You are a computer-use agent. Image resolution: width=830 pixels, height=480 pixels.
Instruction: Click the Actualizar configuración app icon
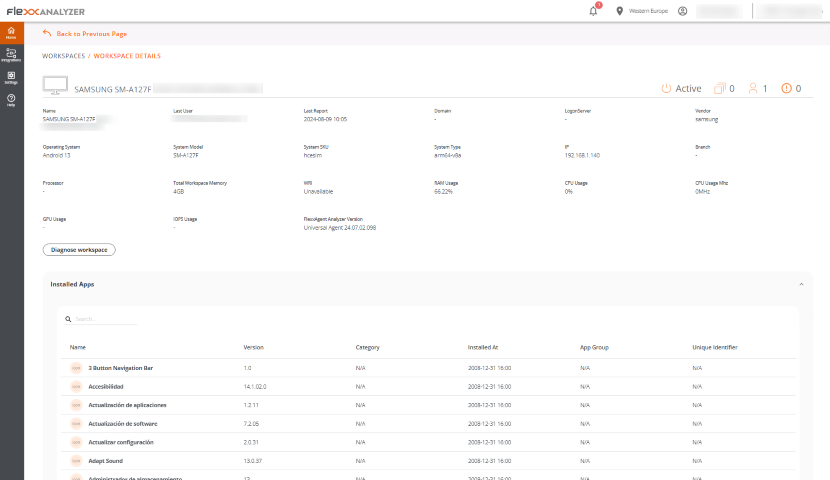(x=76, y=442)
